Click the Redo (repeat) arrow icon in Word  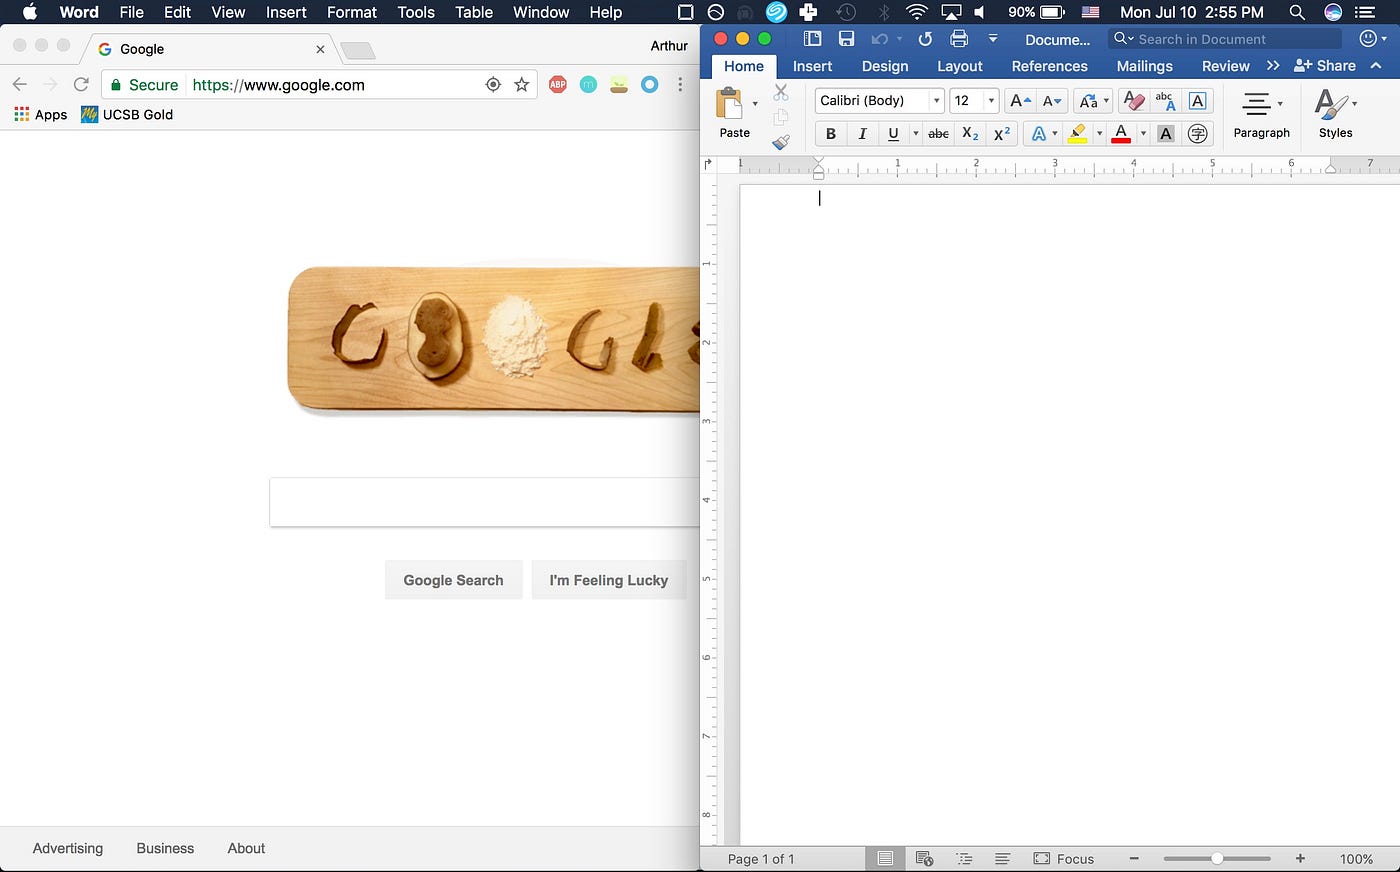click(x=925, y=39)
